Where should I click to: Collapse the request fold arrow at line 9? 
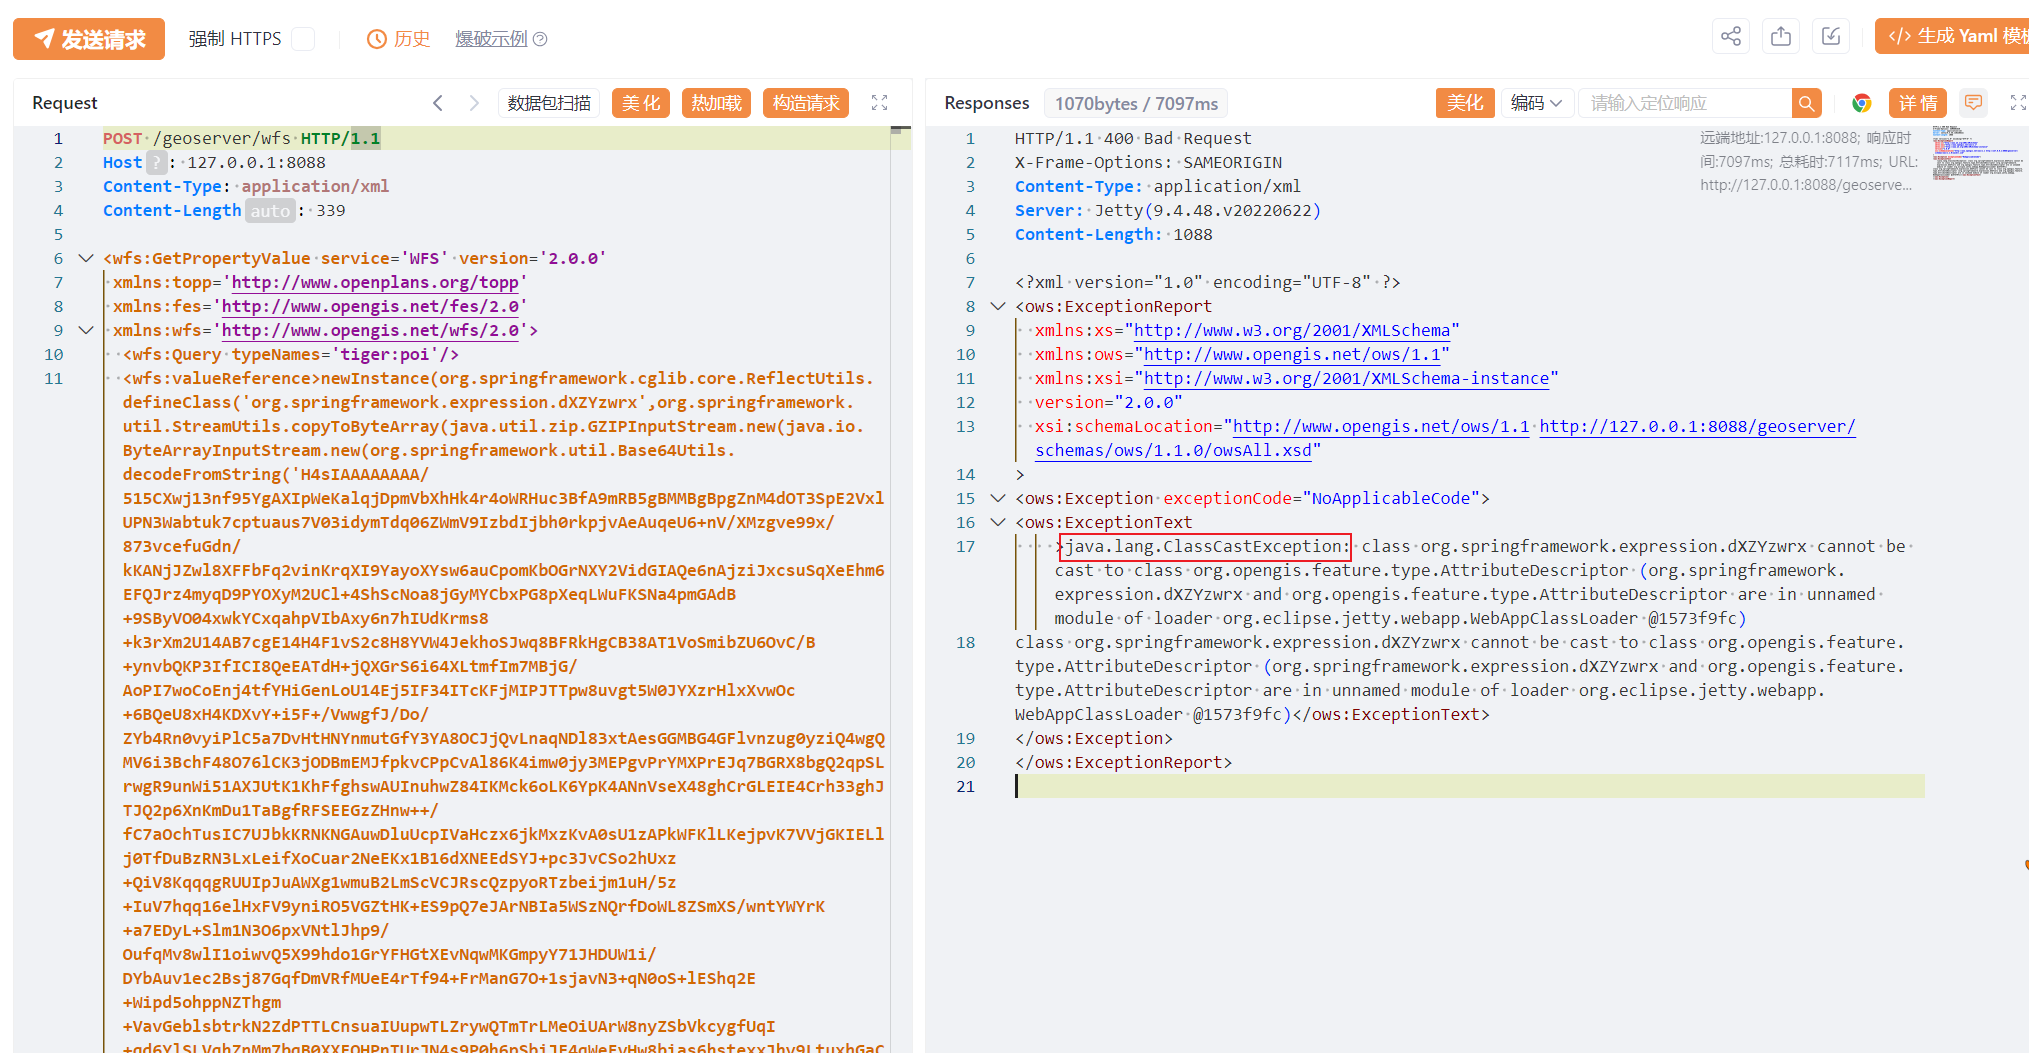coord(86,330)
